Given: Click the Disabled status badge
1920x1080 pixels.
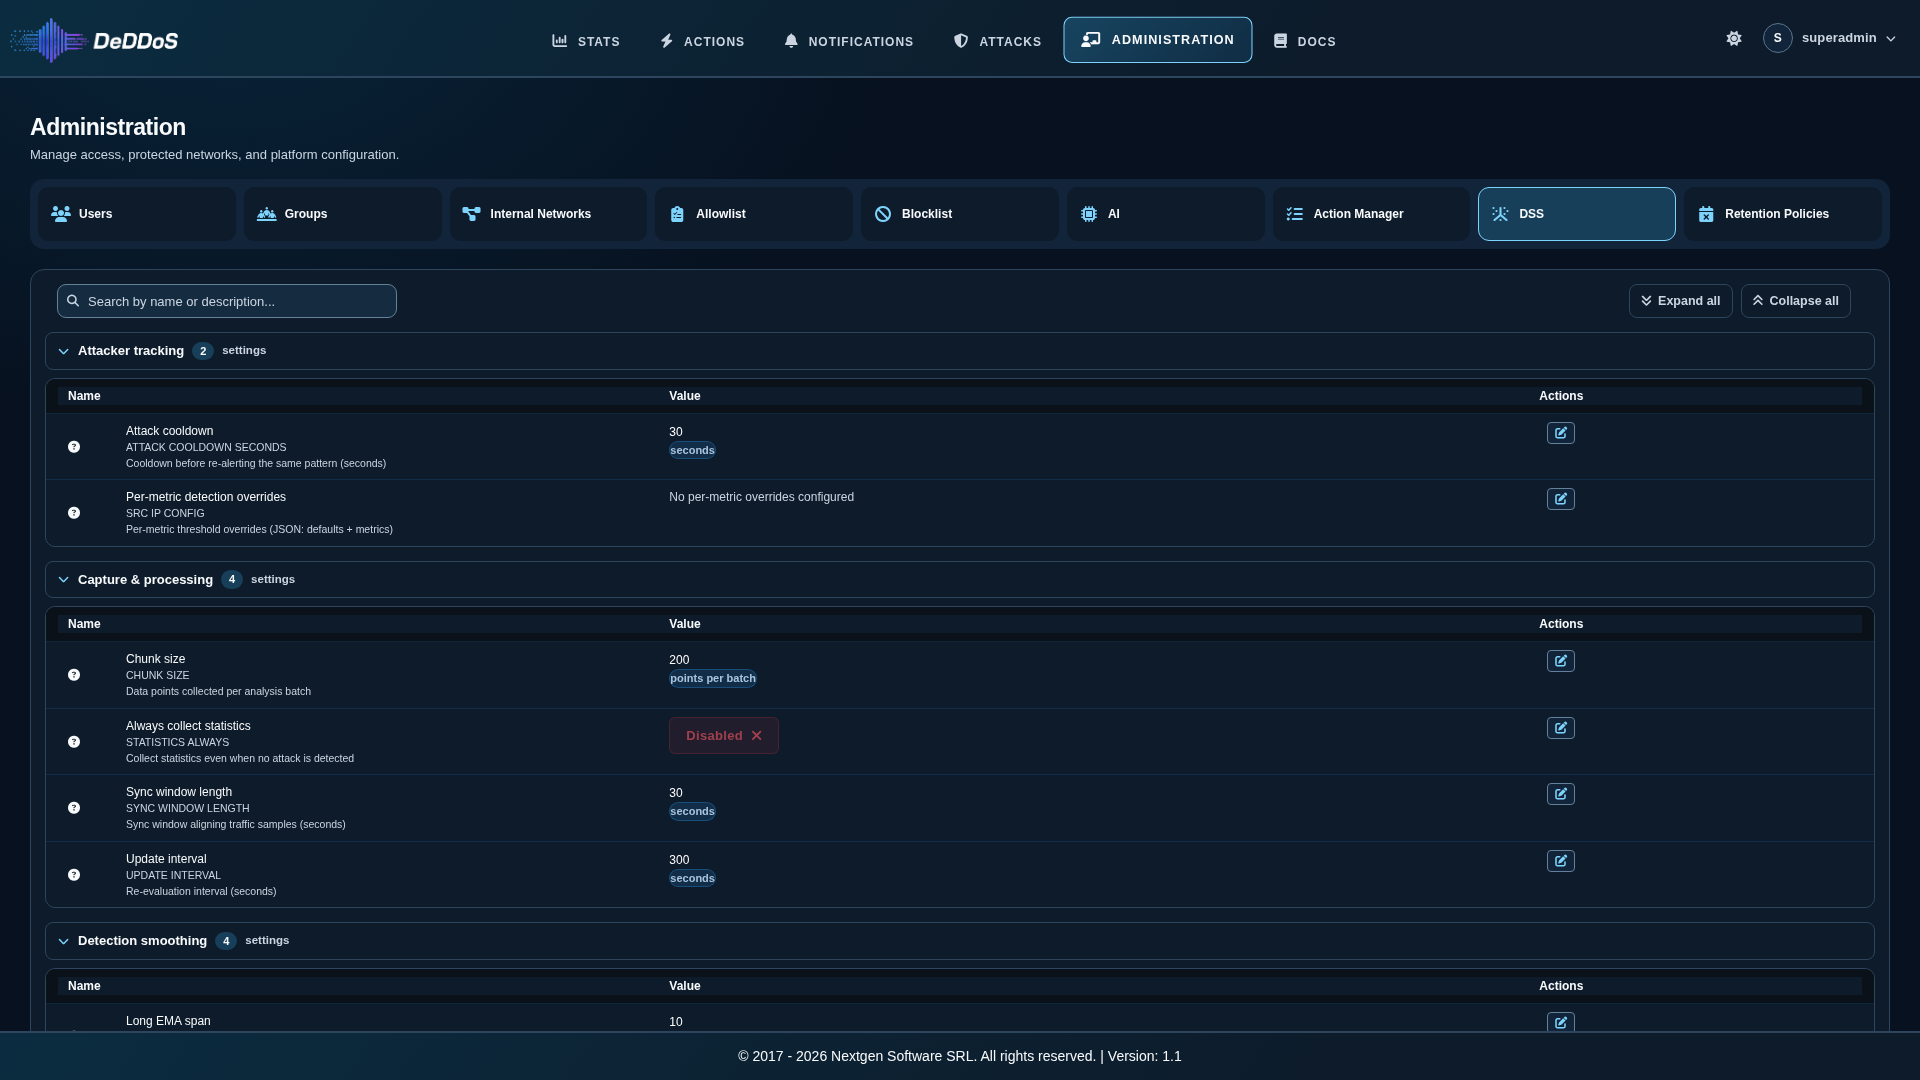Looking at the screenshot, I should 724,736.
